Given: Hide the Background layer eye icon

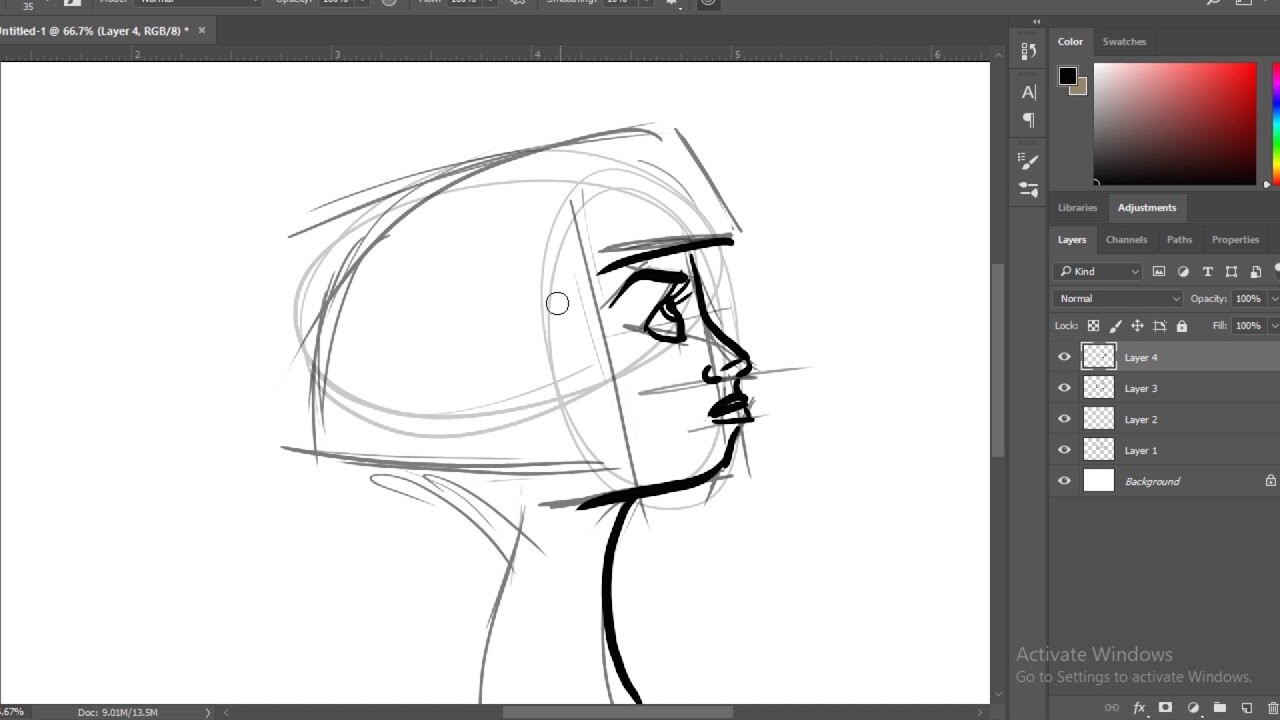Looking at the screenshot, I should (1064, 481).
